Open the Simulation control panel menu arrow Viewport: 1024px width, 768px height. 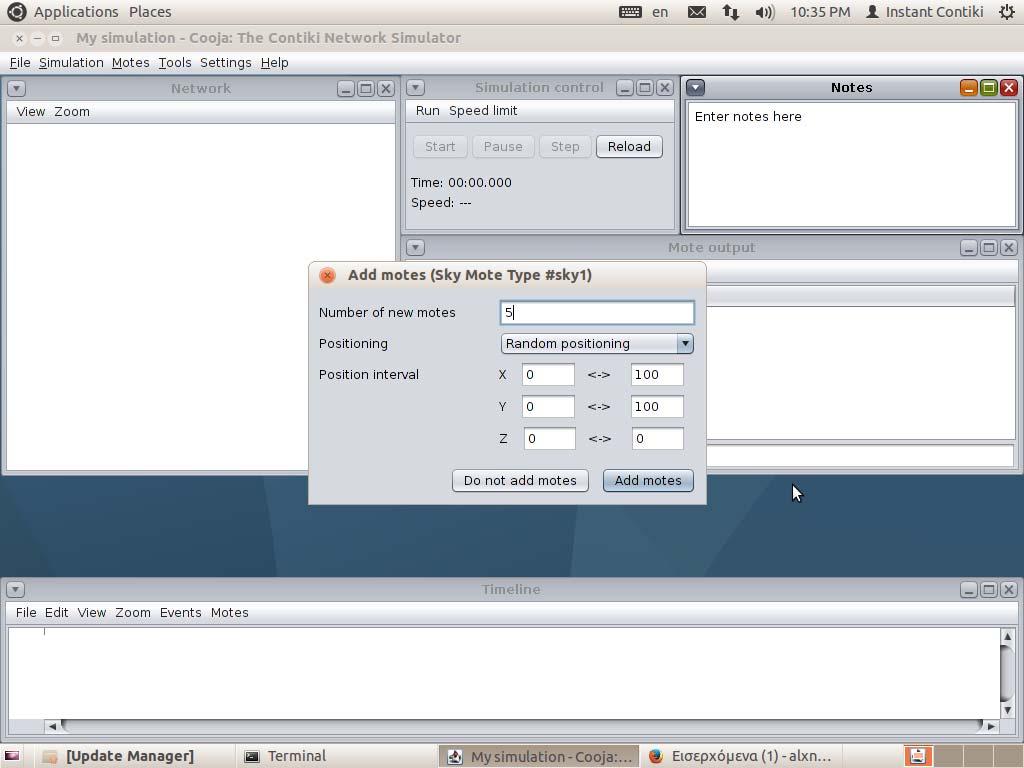point(415,88)
